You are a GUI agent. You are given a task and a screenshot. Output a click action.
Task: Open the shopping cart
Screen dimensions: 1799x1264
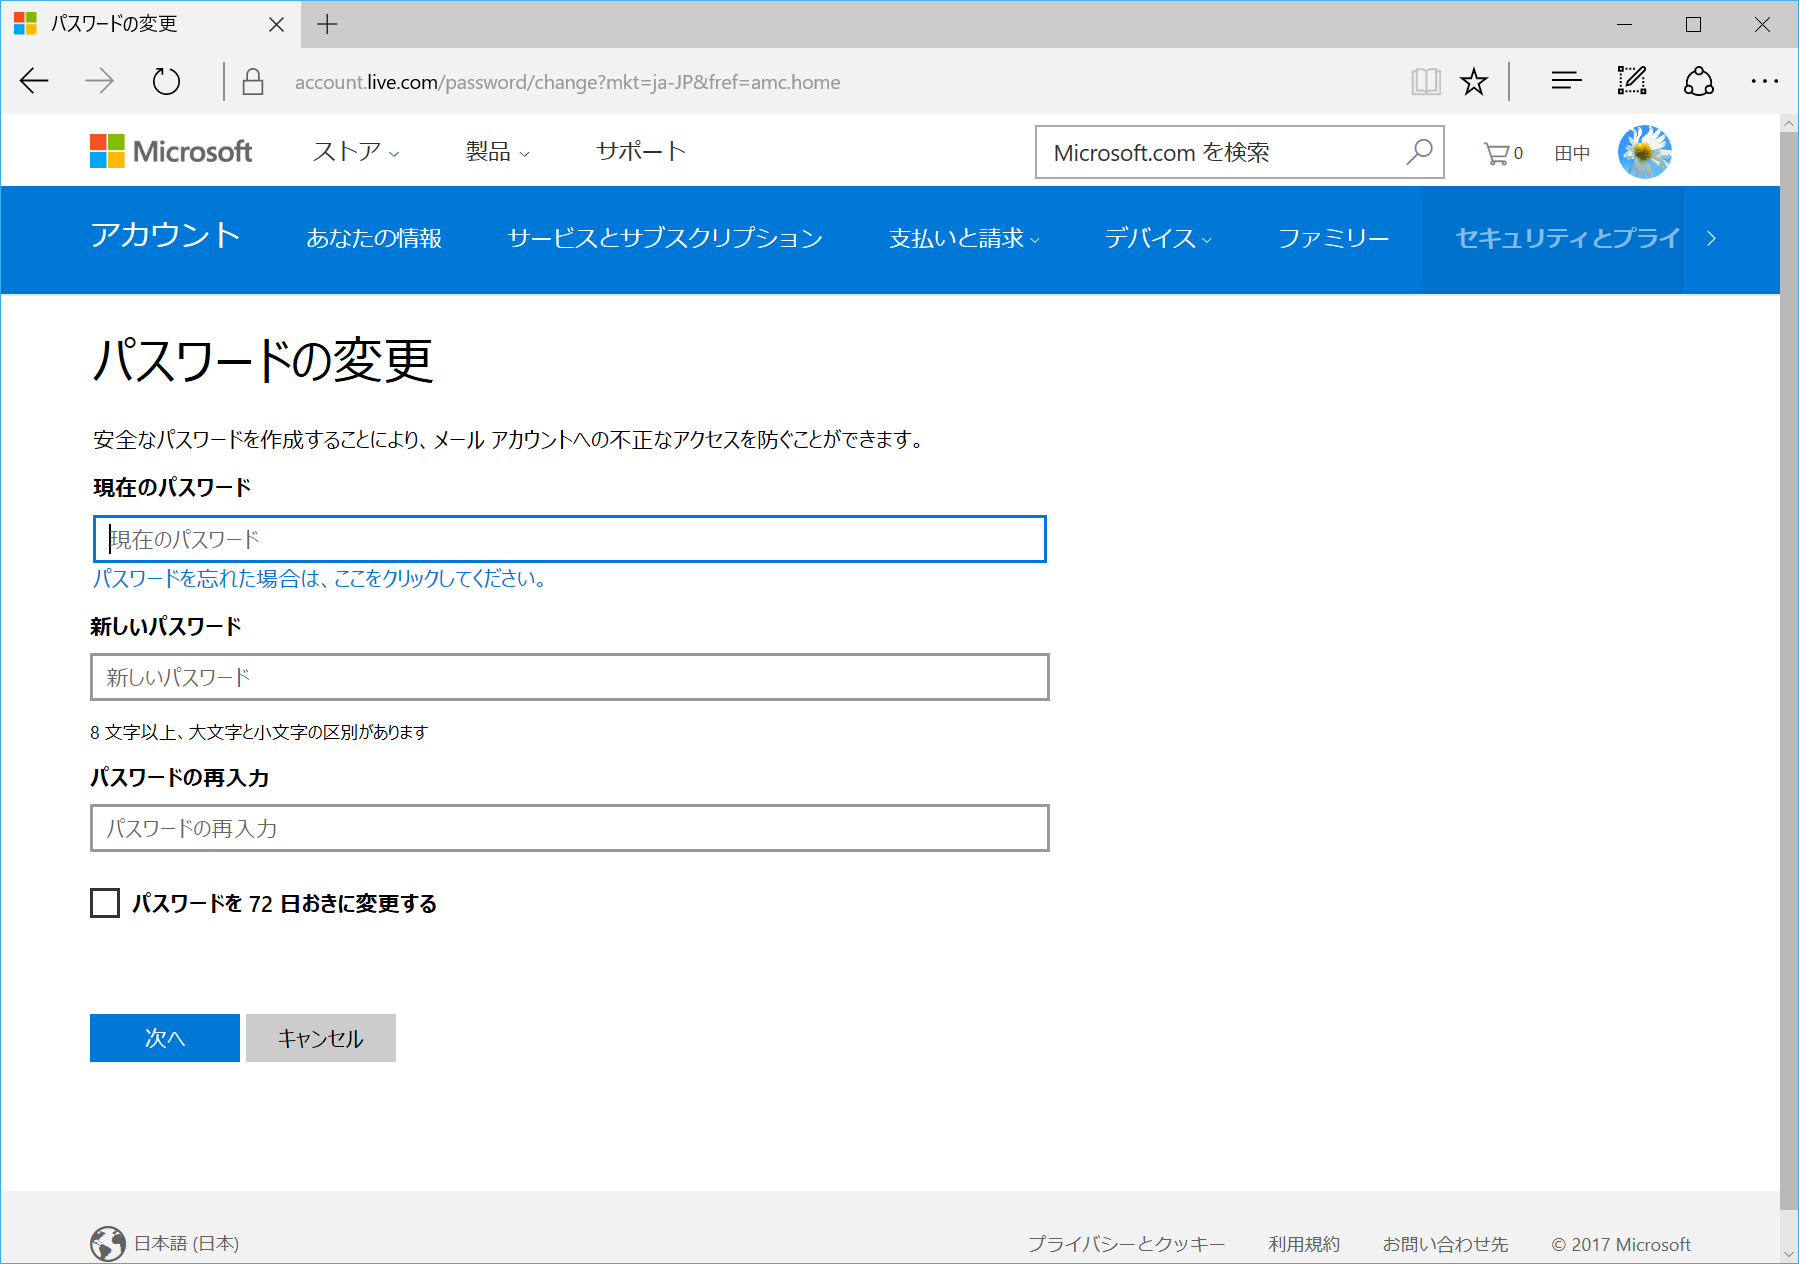pos(1496,152)
